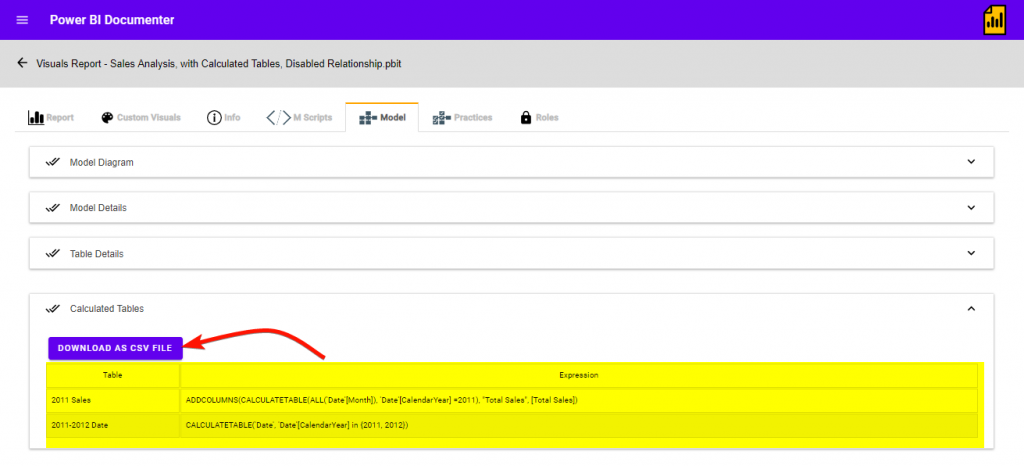Open the Custom Visuals tab

pos(140,117)
